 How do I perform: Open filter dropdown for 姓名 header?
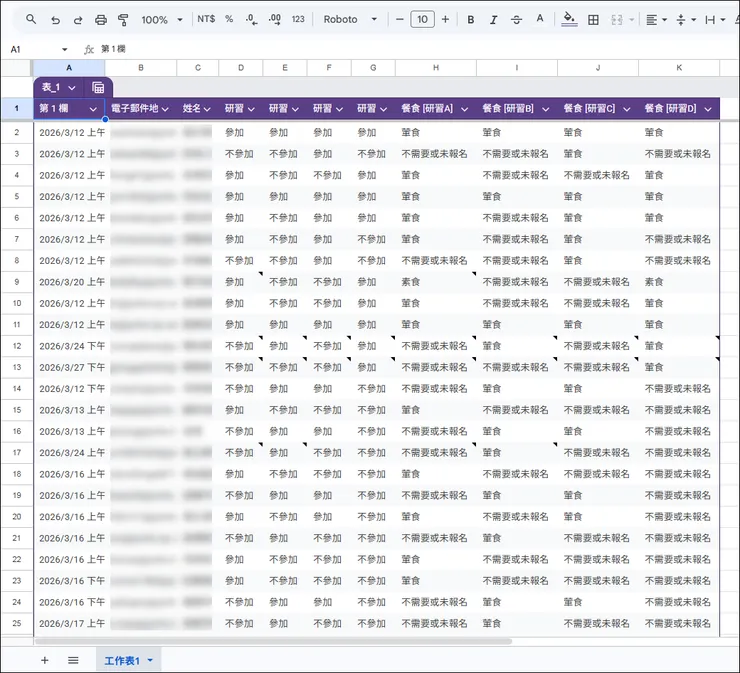pyautogui.click(x=207, y=109)
